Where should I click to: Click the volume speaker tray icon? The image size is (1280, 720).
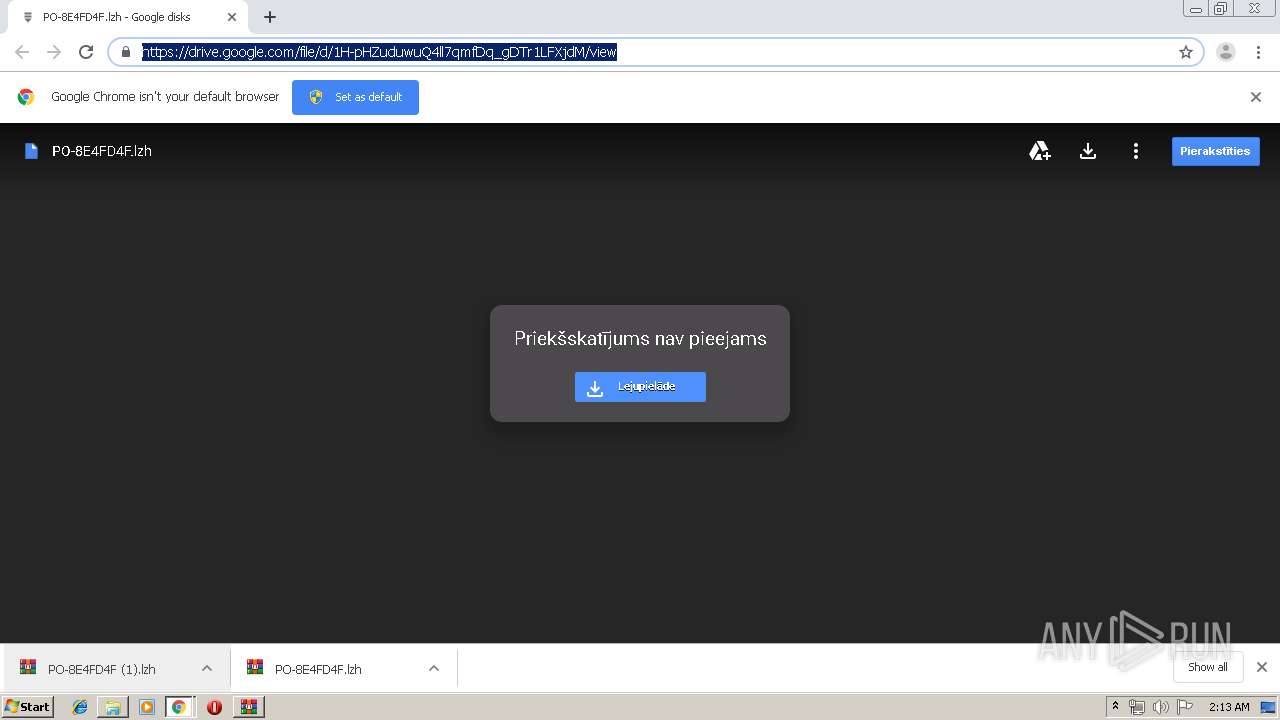pos(1161,707)
